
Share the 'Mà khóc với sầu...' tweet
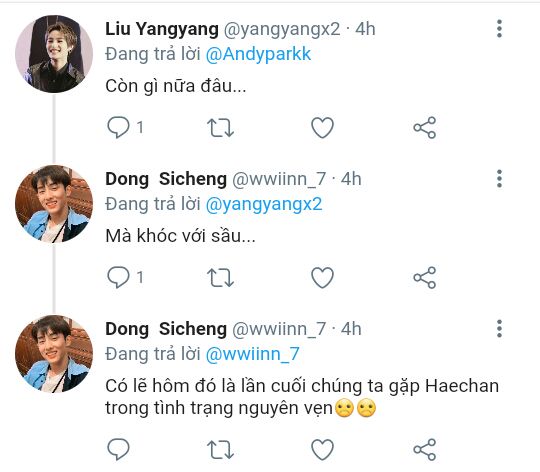point(425,277)
